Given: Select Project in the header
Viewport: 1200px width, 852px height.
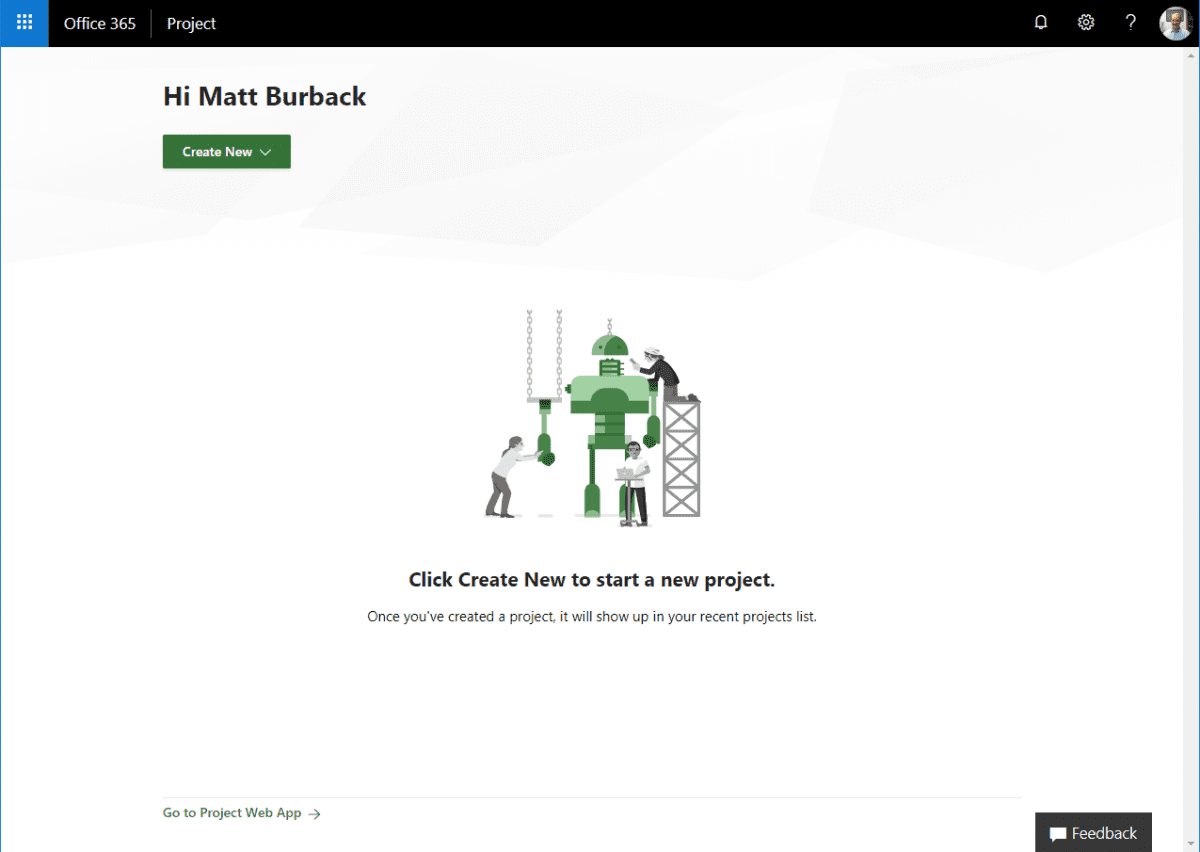Looking at the screenshot, I should 190,23.
